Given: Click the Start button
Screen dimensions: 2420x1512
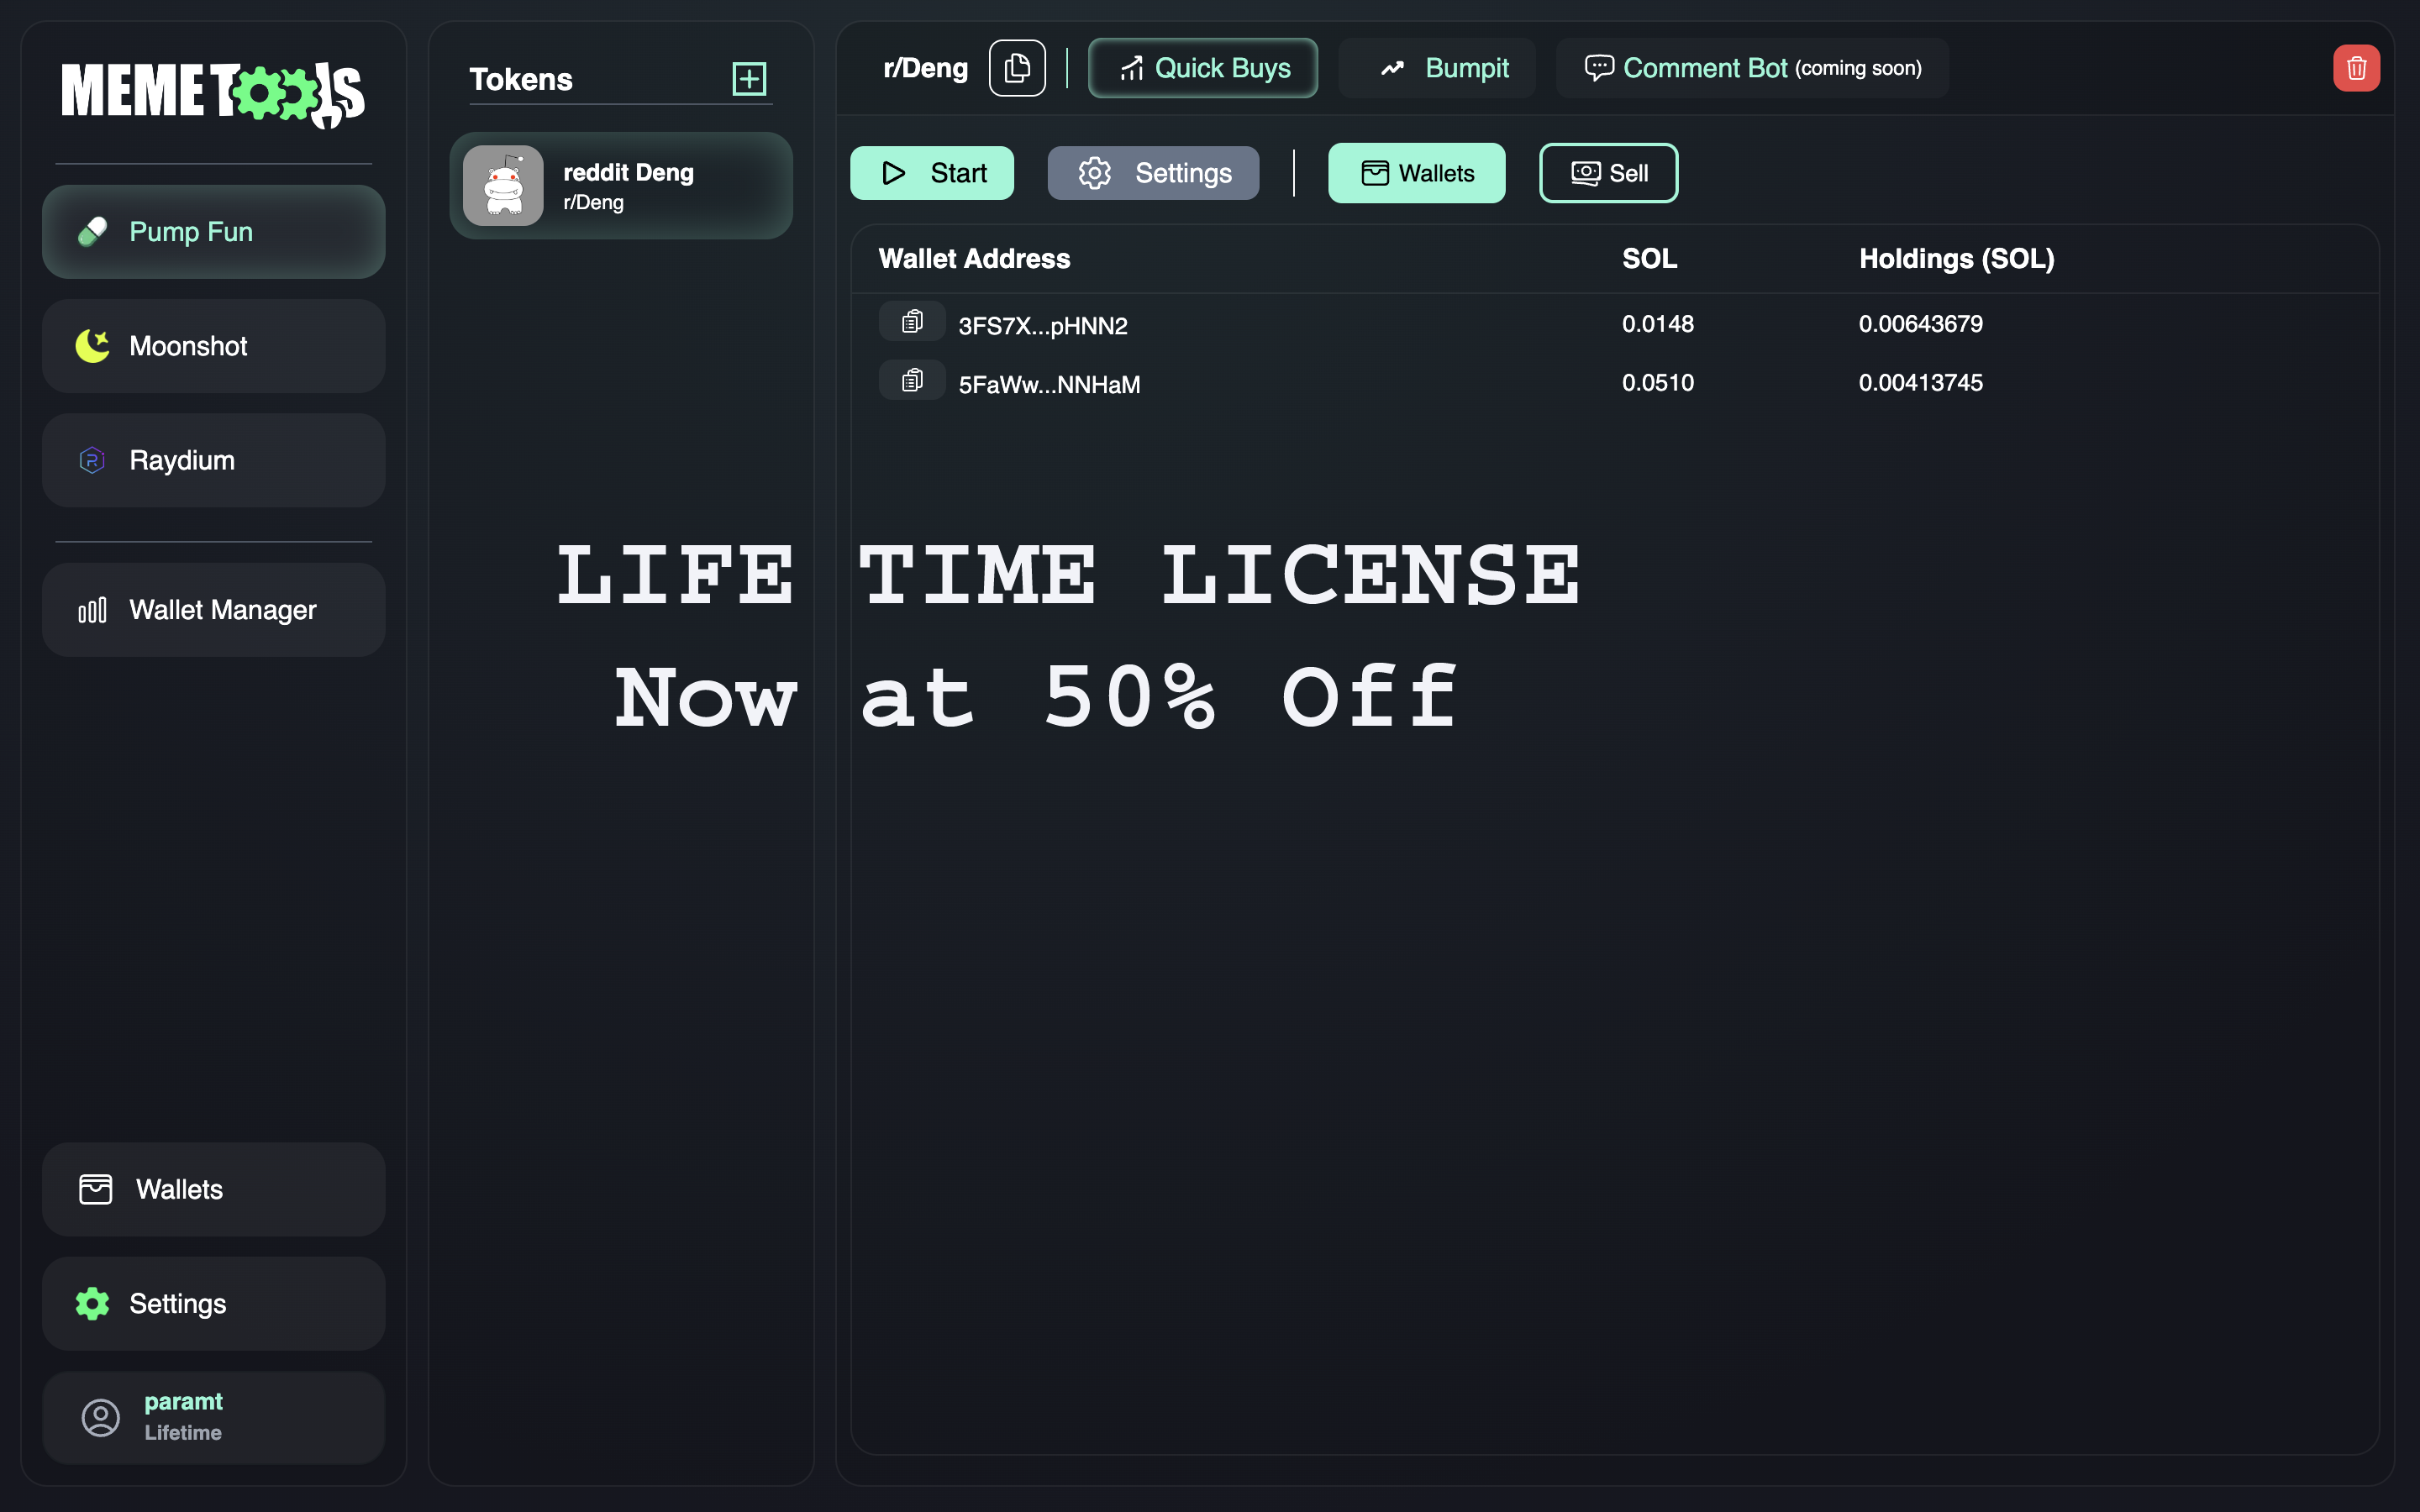Looking at the screenshot, I should click(932, 173).
